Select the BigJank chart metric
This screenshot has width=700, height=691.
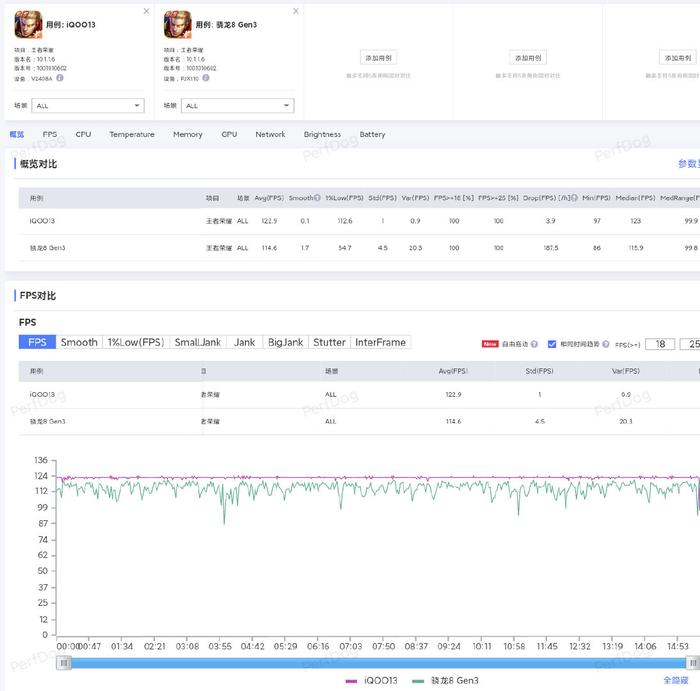[285, 342]
